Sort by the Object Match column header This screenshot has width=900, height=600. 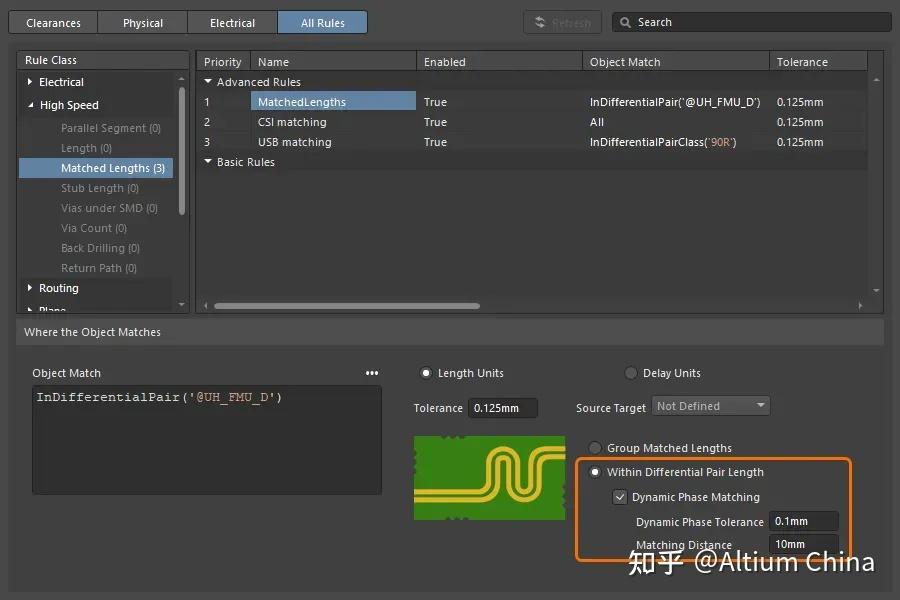coord(676,62)
